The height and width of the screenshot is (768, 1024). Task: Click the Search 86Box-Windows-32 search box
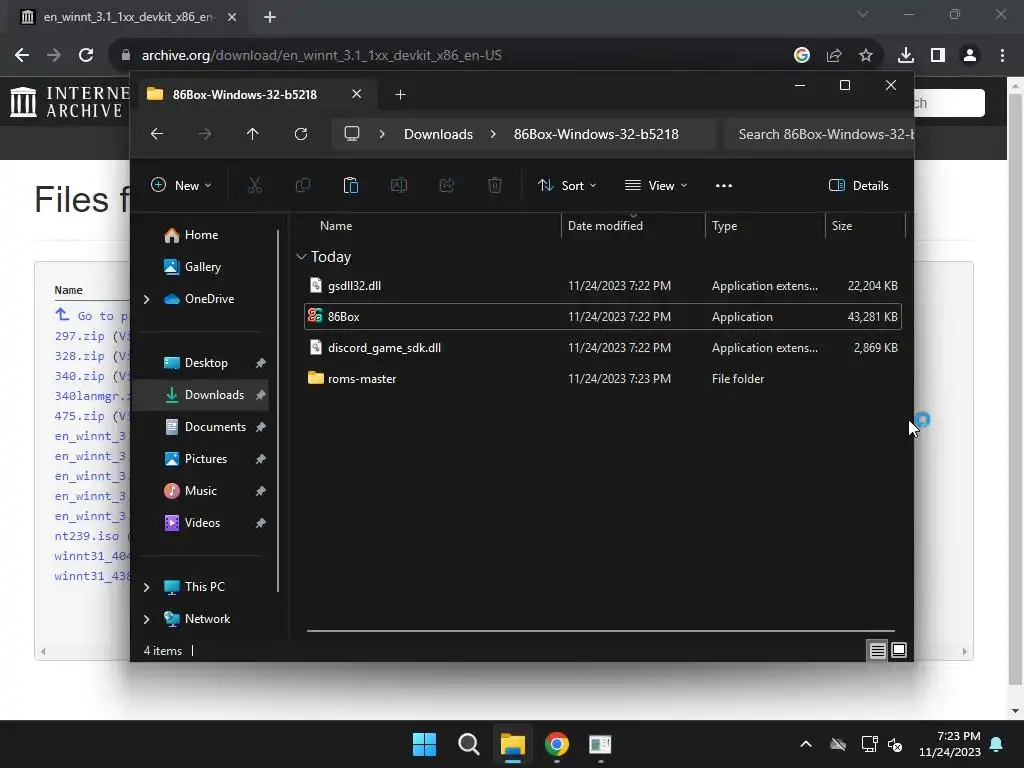pyautogui.click(x=819, y=134)
